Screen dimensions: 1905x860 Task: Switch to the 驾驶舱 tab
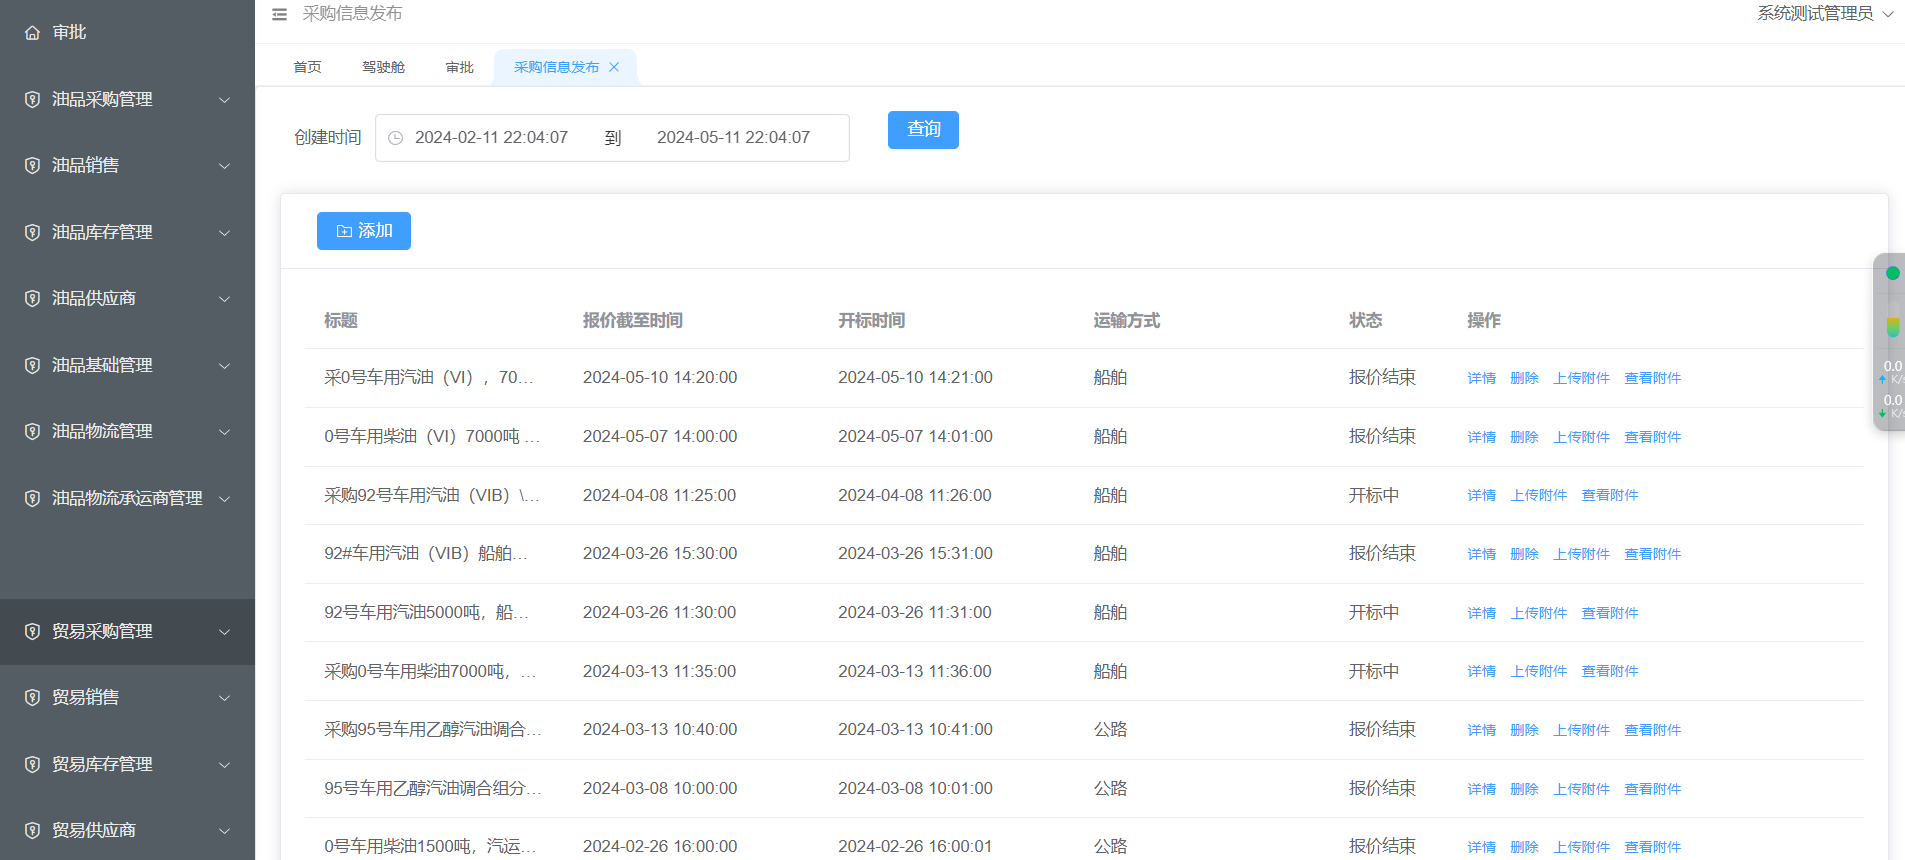[x=383, y=67]
